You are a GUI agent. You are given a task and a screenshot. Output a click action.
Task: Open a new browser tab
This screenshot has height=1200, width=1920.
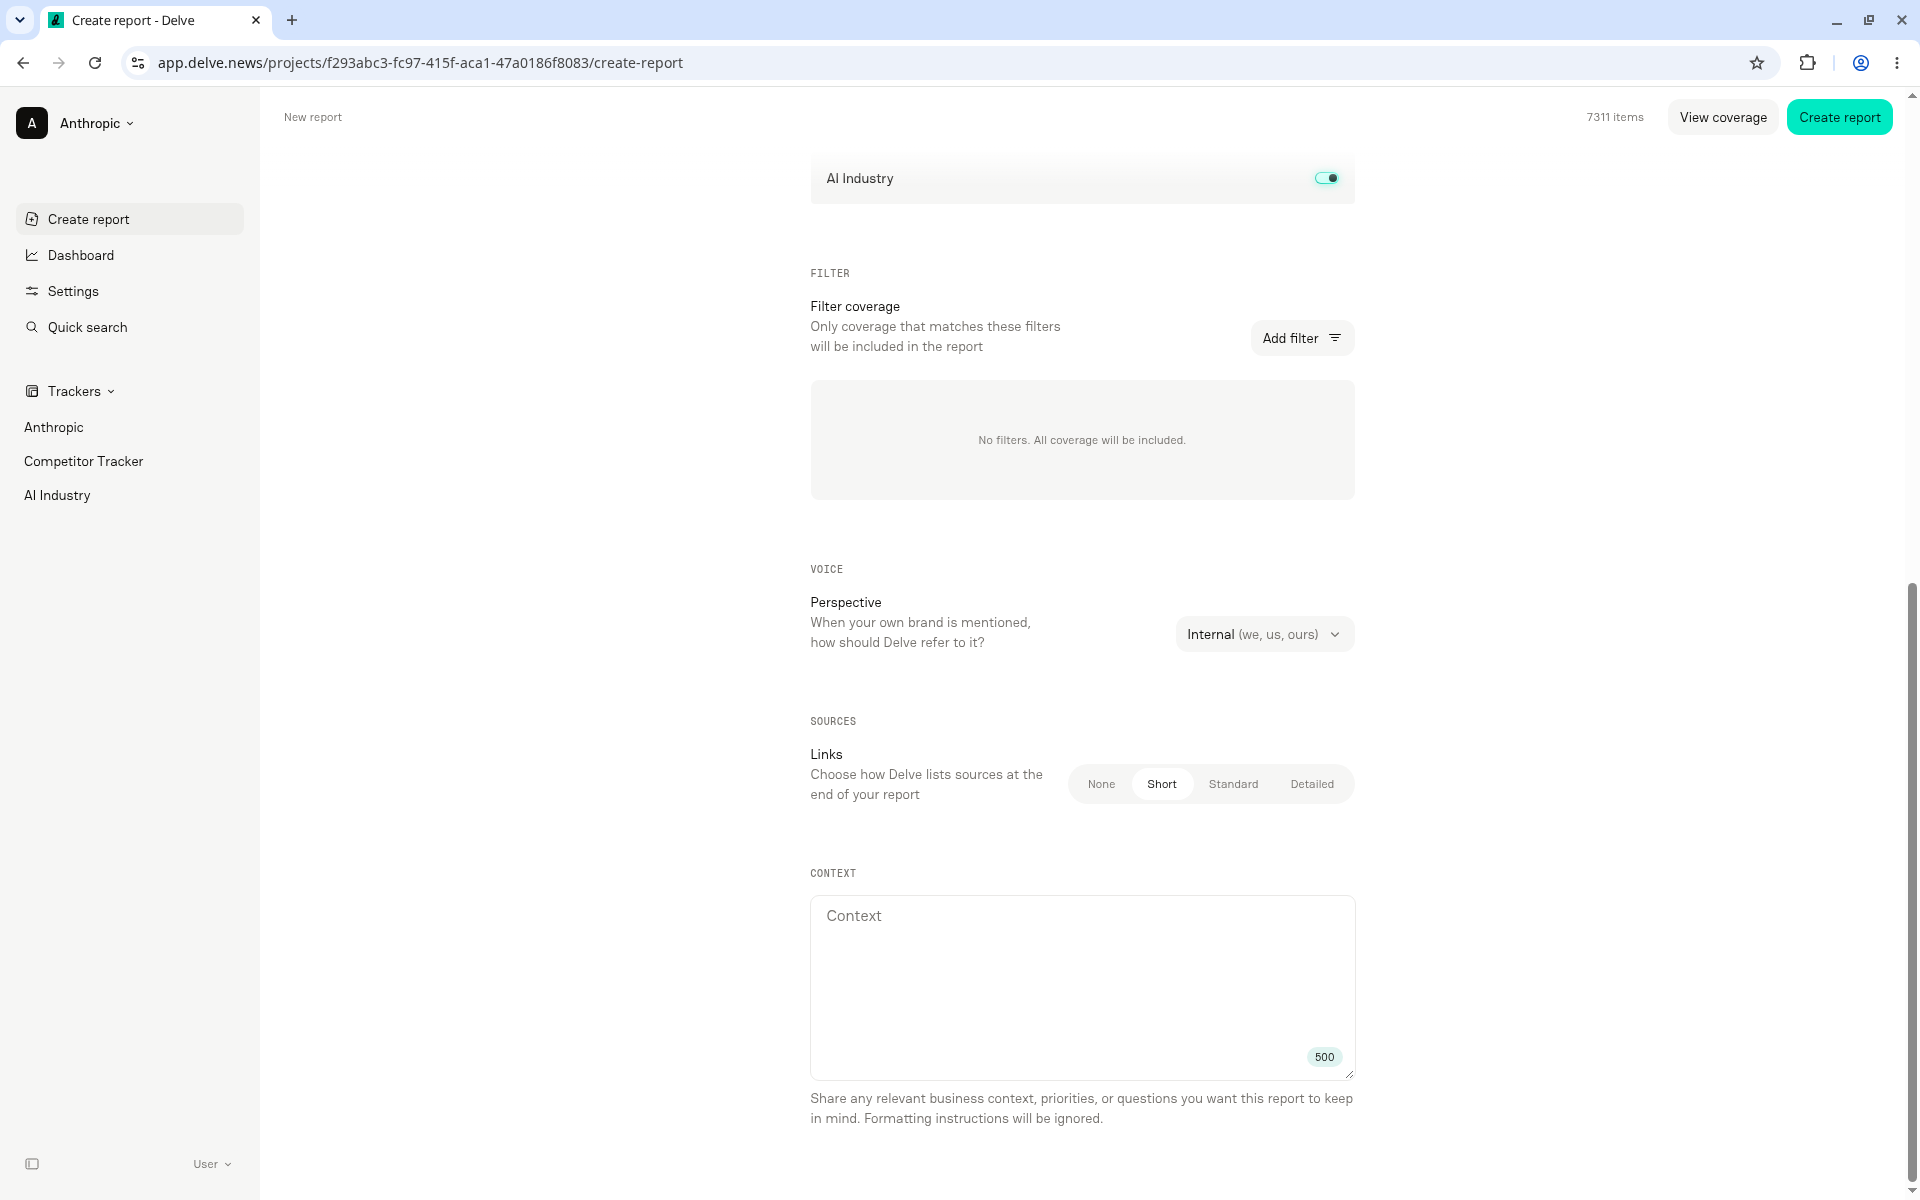click(x=292, y=20)
